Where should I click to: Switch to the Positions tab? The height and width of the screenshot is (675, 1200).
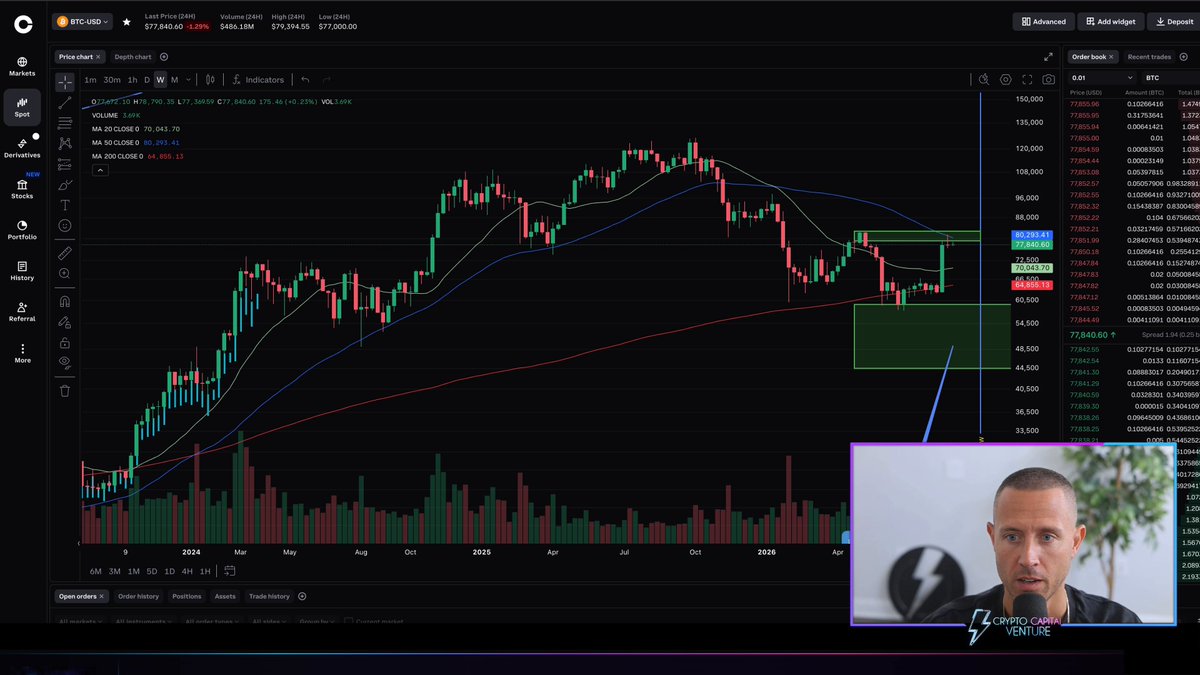click(186, 596)
